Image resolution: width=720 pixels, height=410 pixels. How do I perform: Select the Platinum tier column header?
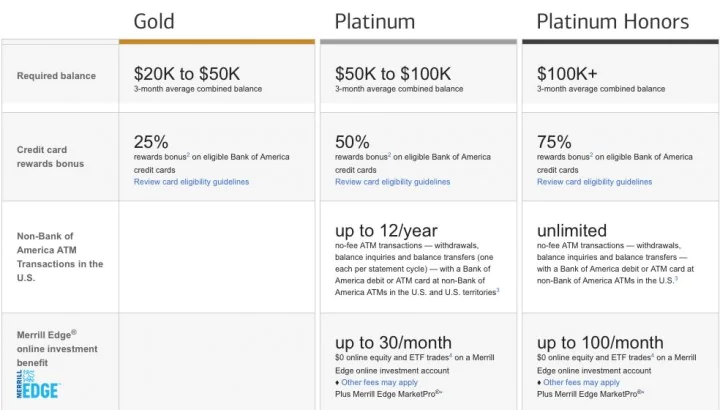[375, 21]
